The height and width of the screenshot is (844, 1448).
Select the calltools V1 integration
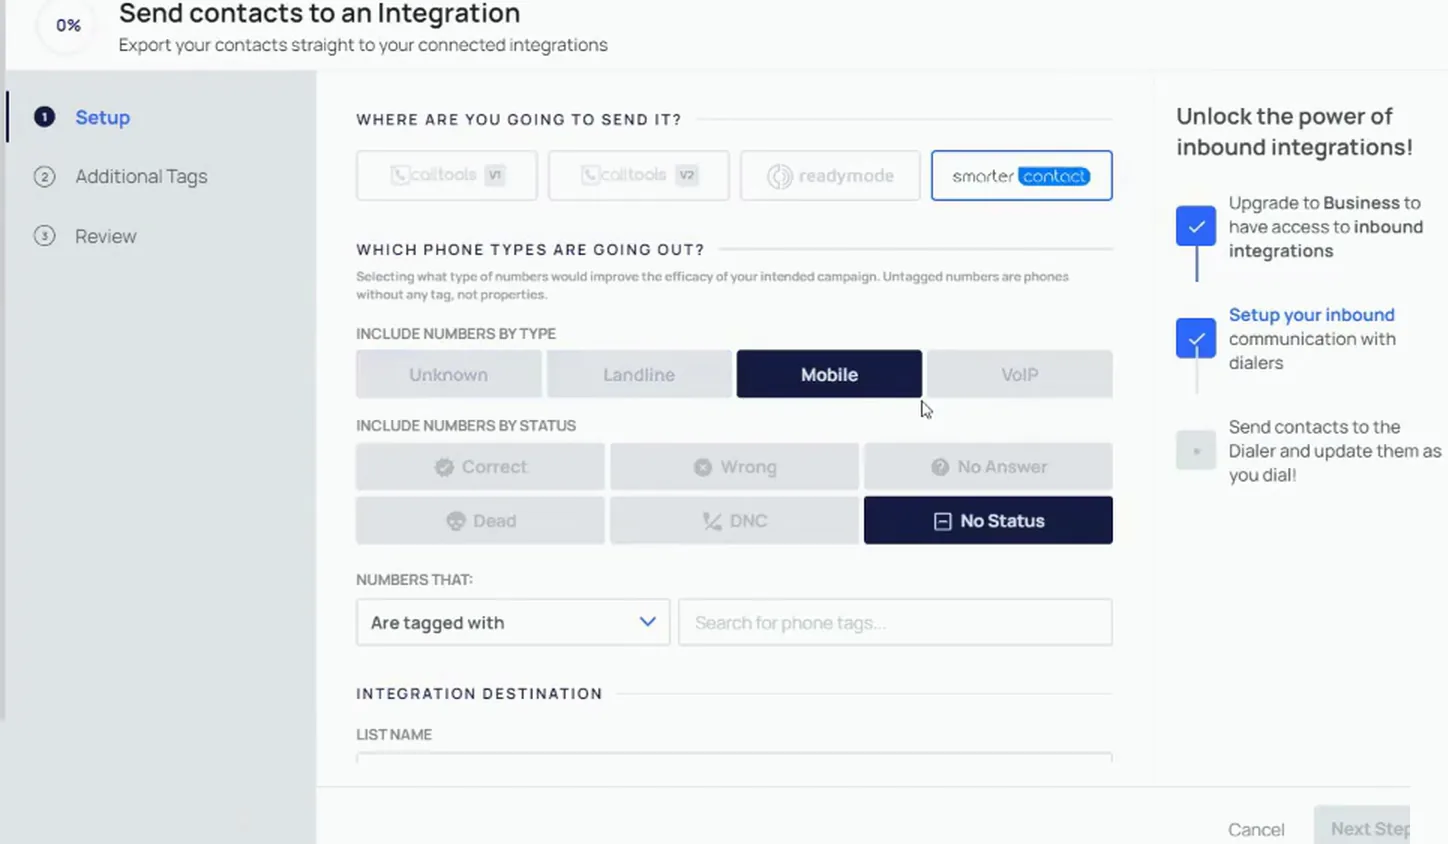446,175
